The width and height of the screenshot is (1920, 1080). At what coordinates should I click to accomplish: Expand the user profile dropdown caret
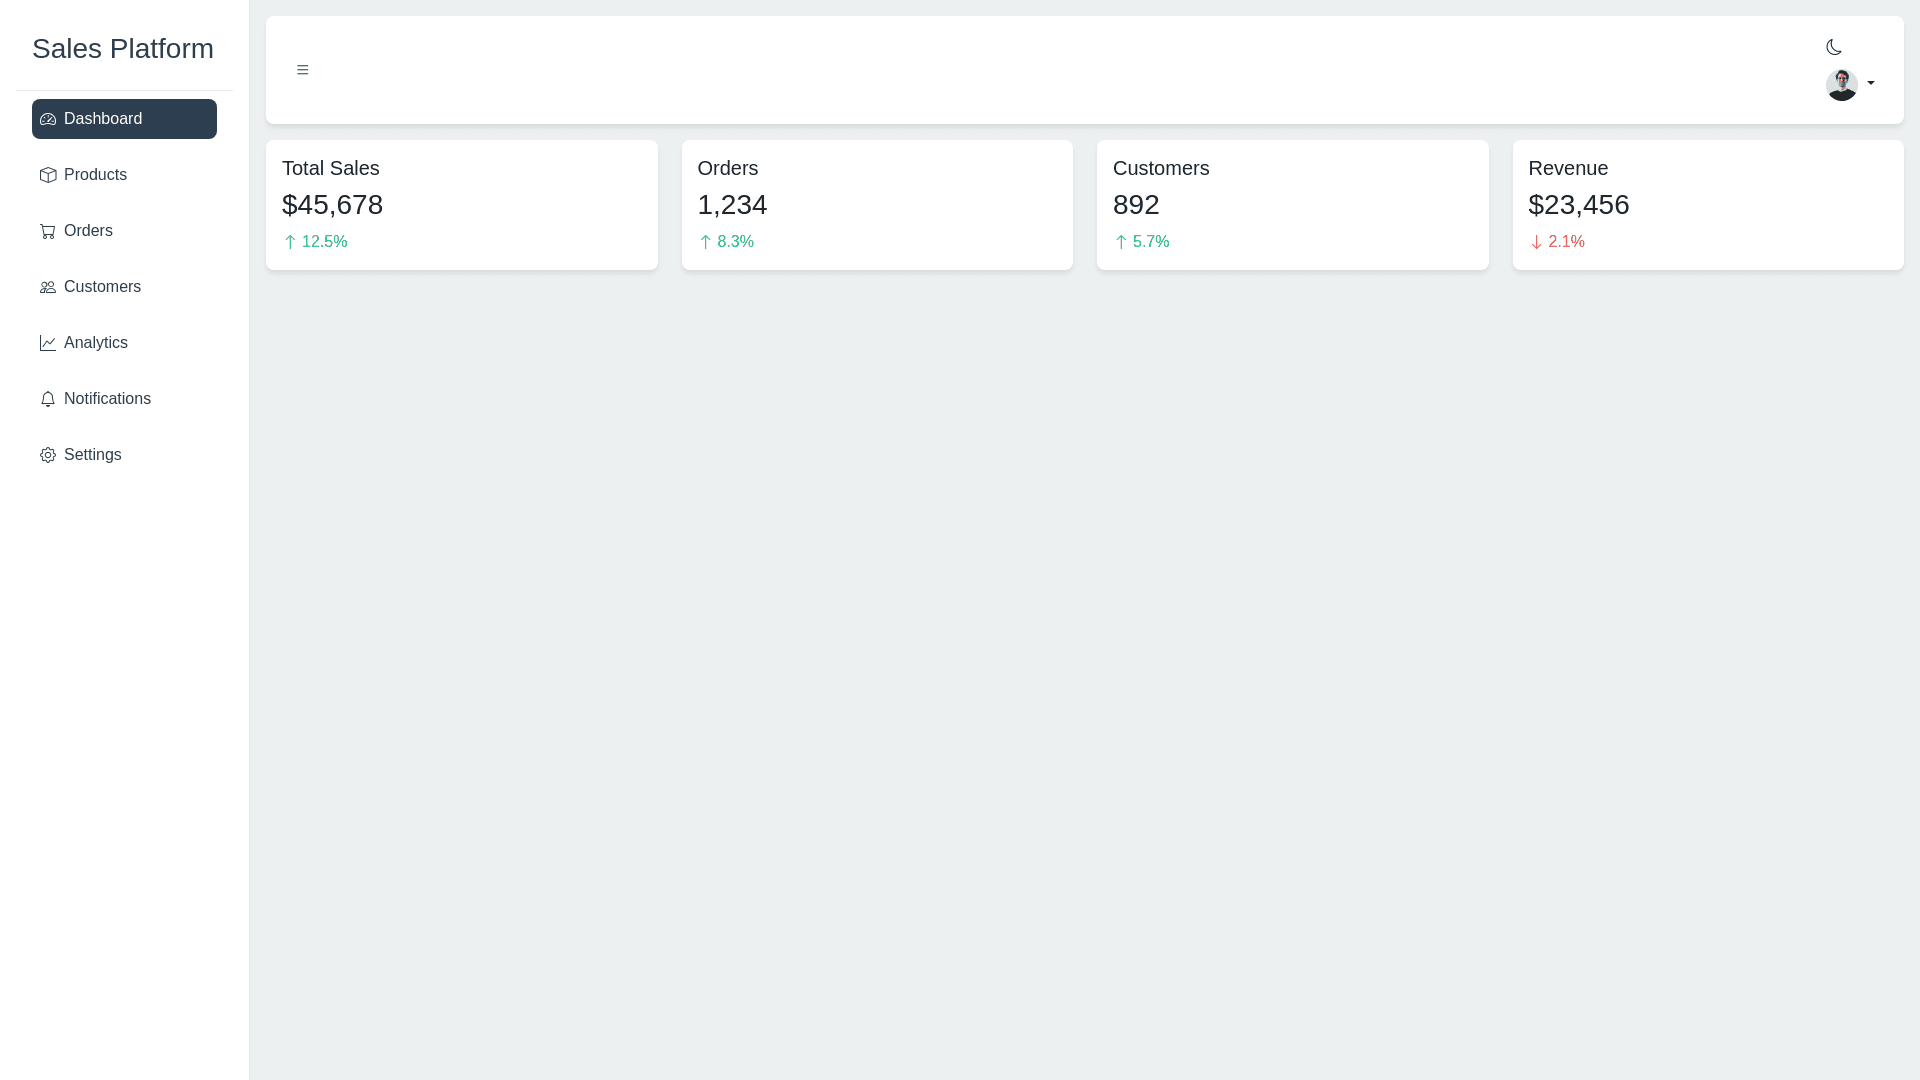pyautogui.click(x=1871, y=83)
